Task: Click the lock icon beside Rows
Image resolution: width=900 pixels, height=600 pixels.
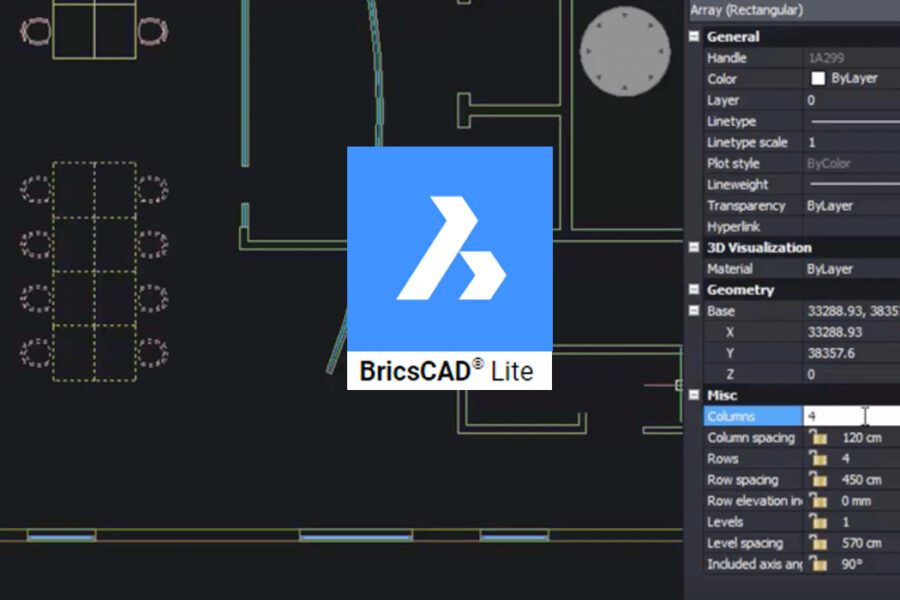Action: click(x=818, y=459)
